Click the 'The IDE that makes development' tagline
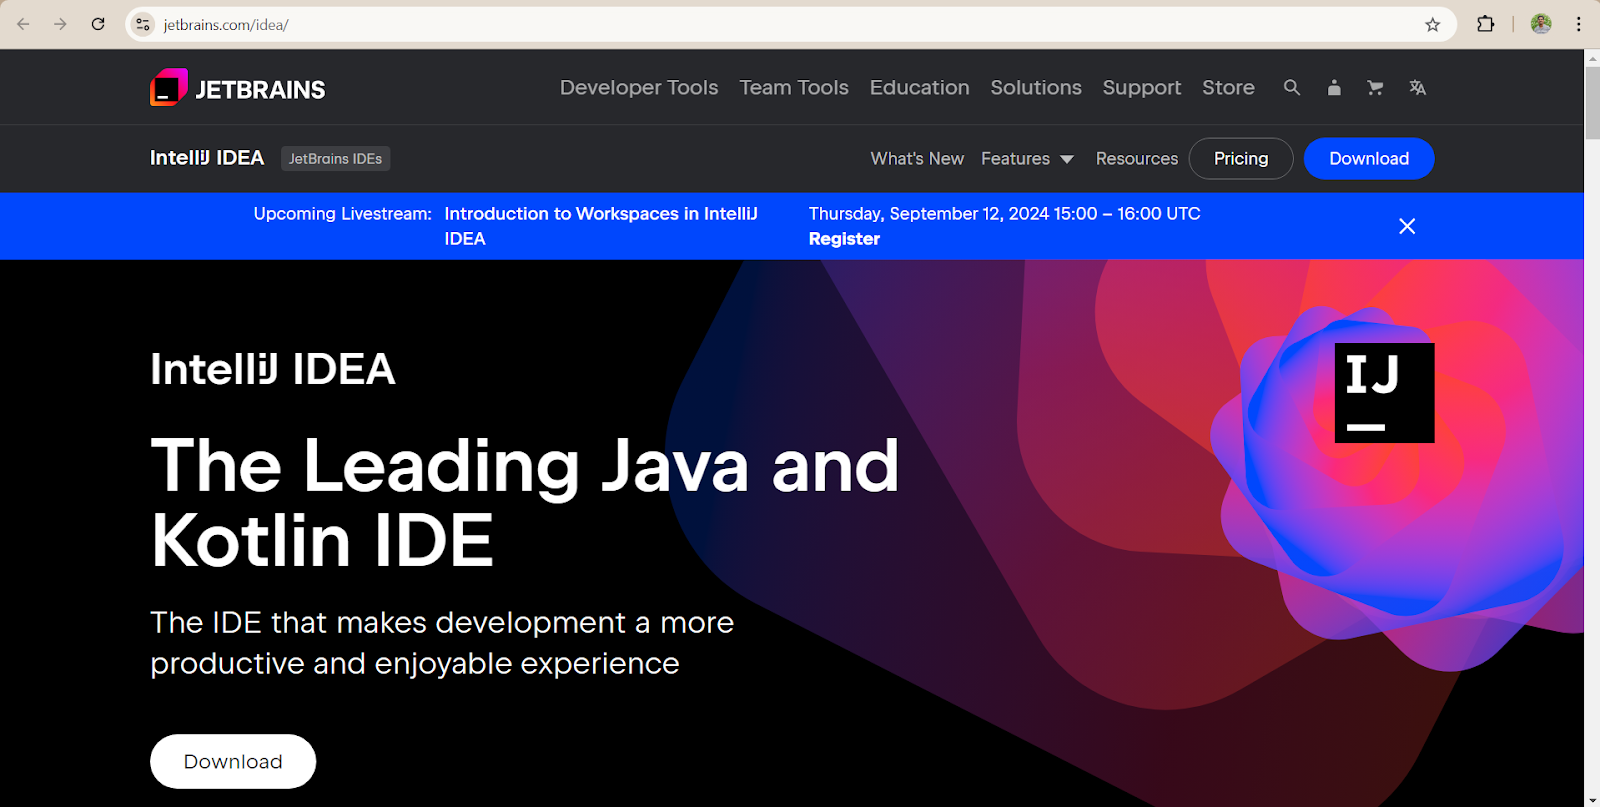 442,643
